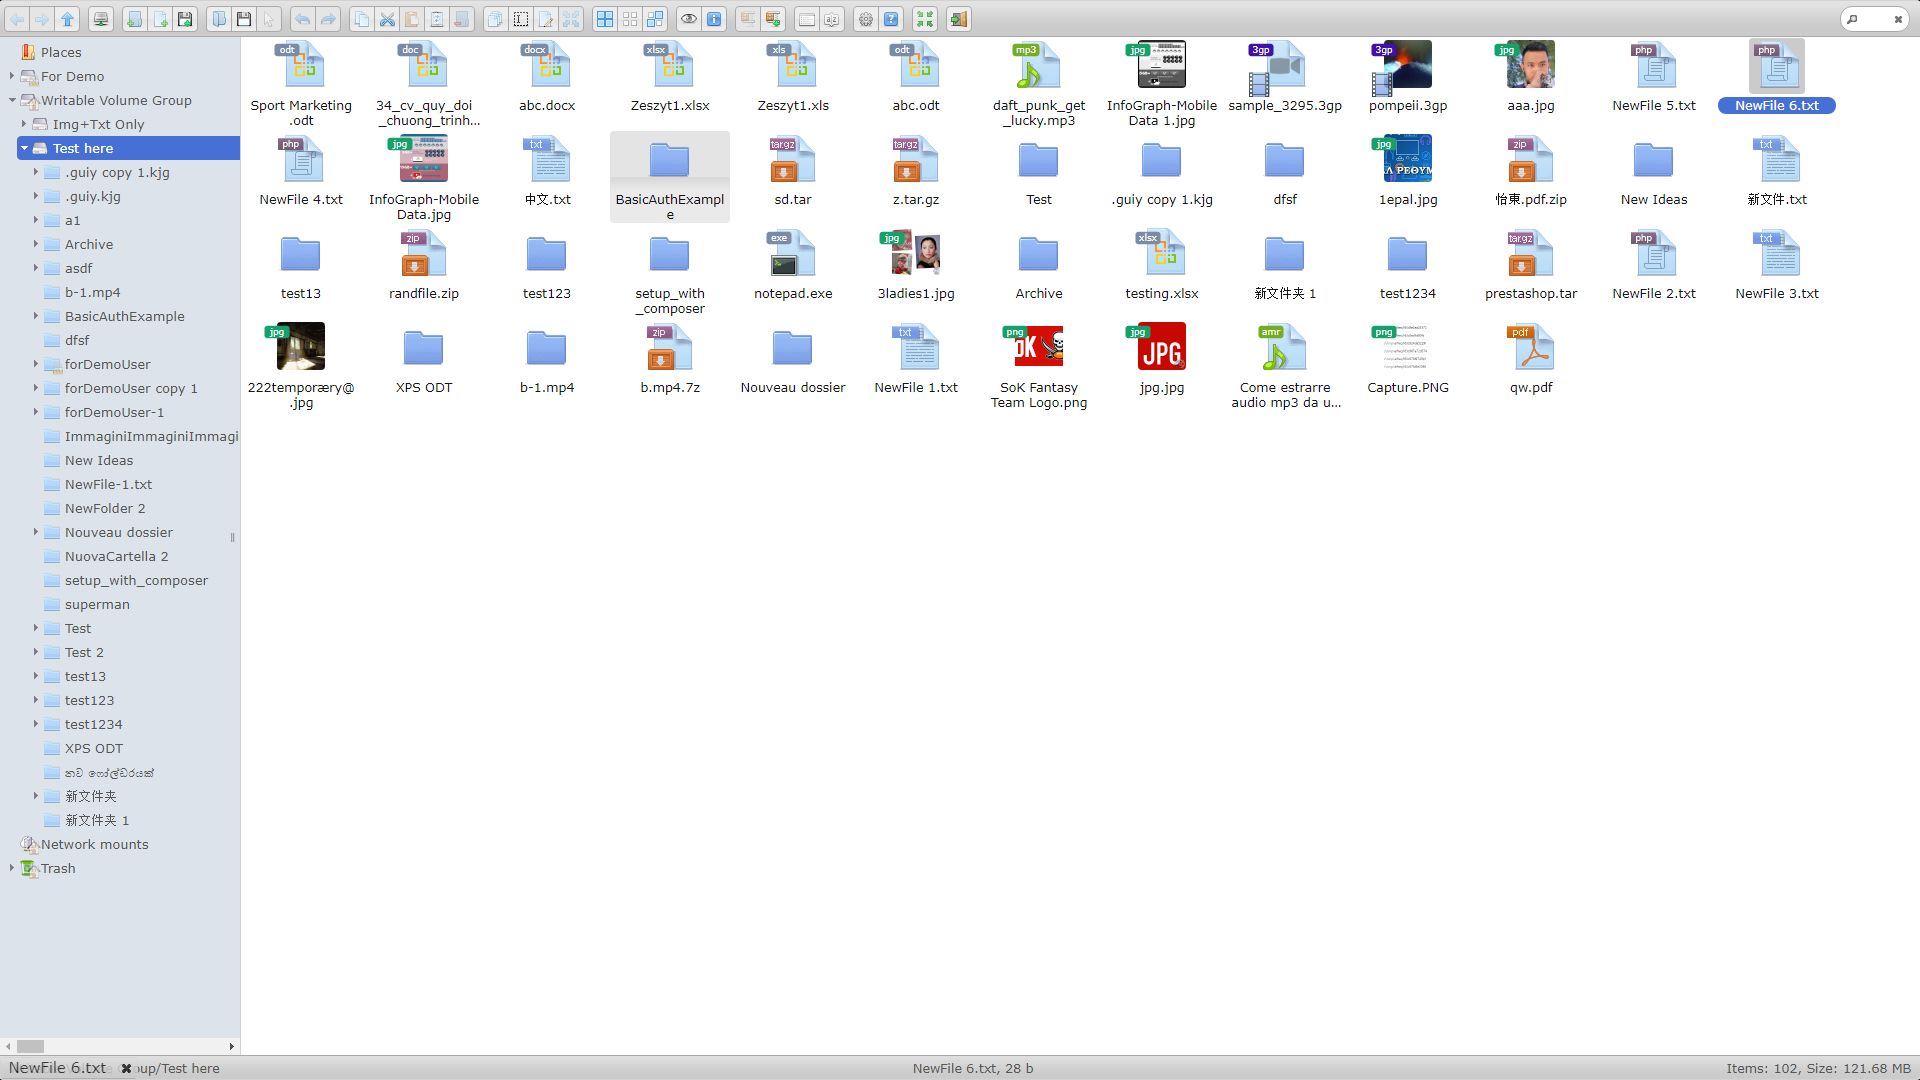Select daft_punk_get_lucky.mp3 file
Screen dimensions: 1920x1080
[1039, 84]
